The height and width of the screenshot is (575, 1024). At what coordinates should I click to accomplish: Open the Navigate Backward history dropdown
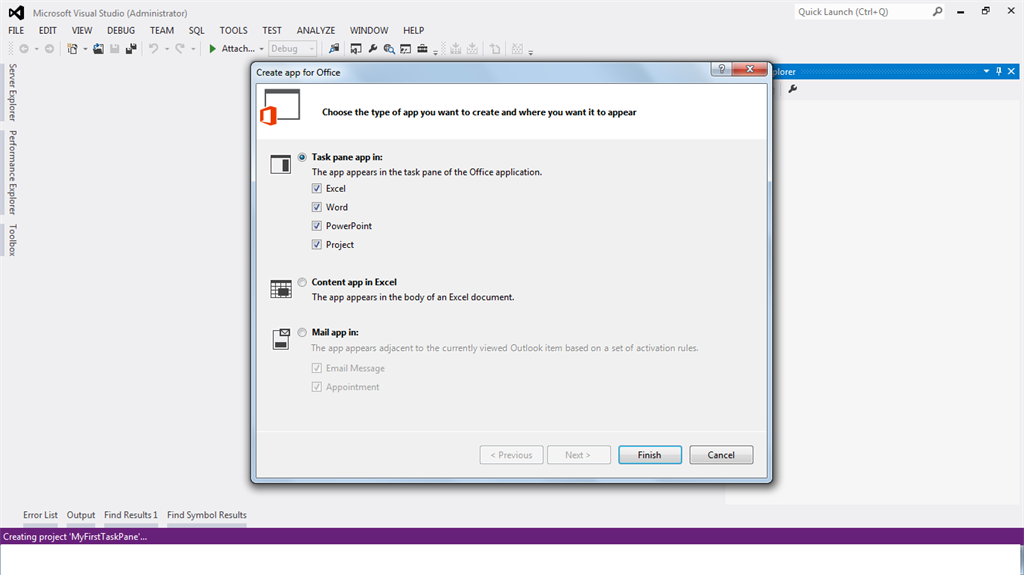37,49
